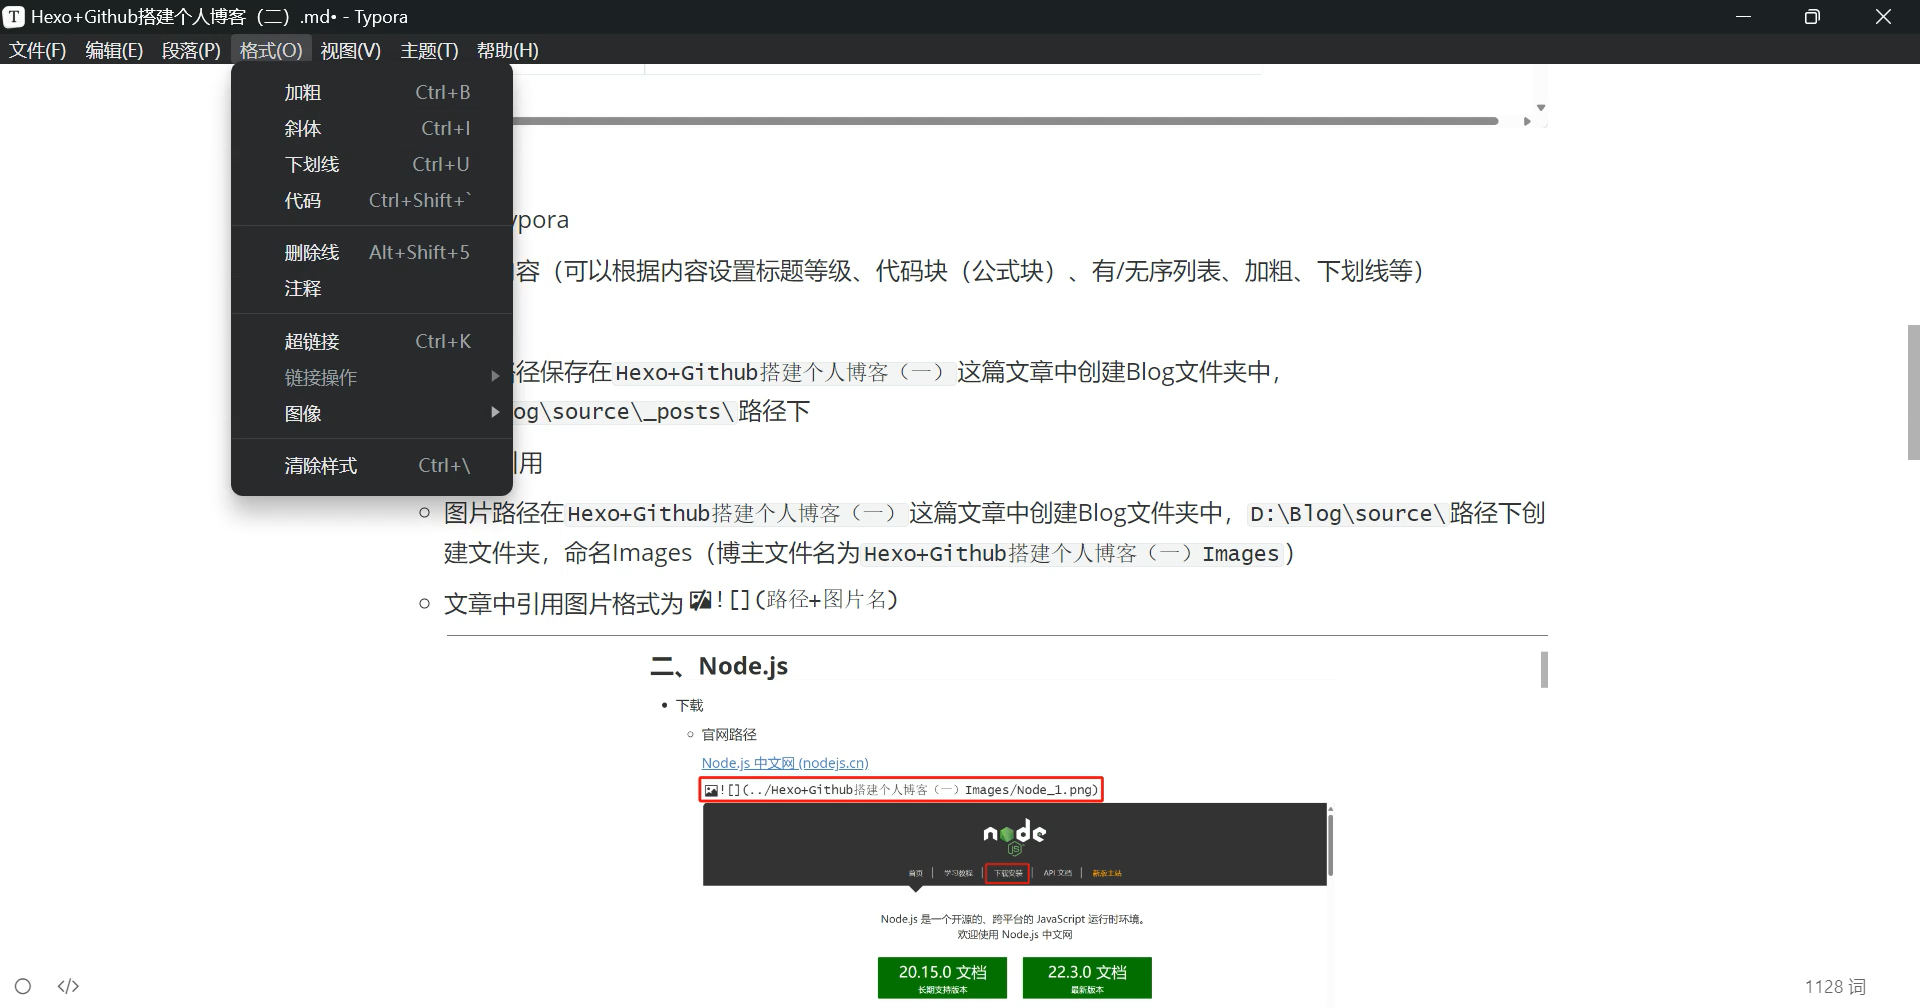Click 下载 bullet item in embedded image
Image resolution: width=1920 pixels, height=1008 pixels.
(x=690, y=706)
